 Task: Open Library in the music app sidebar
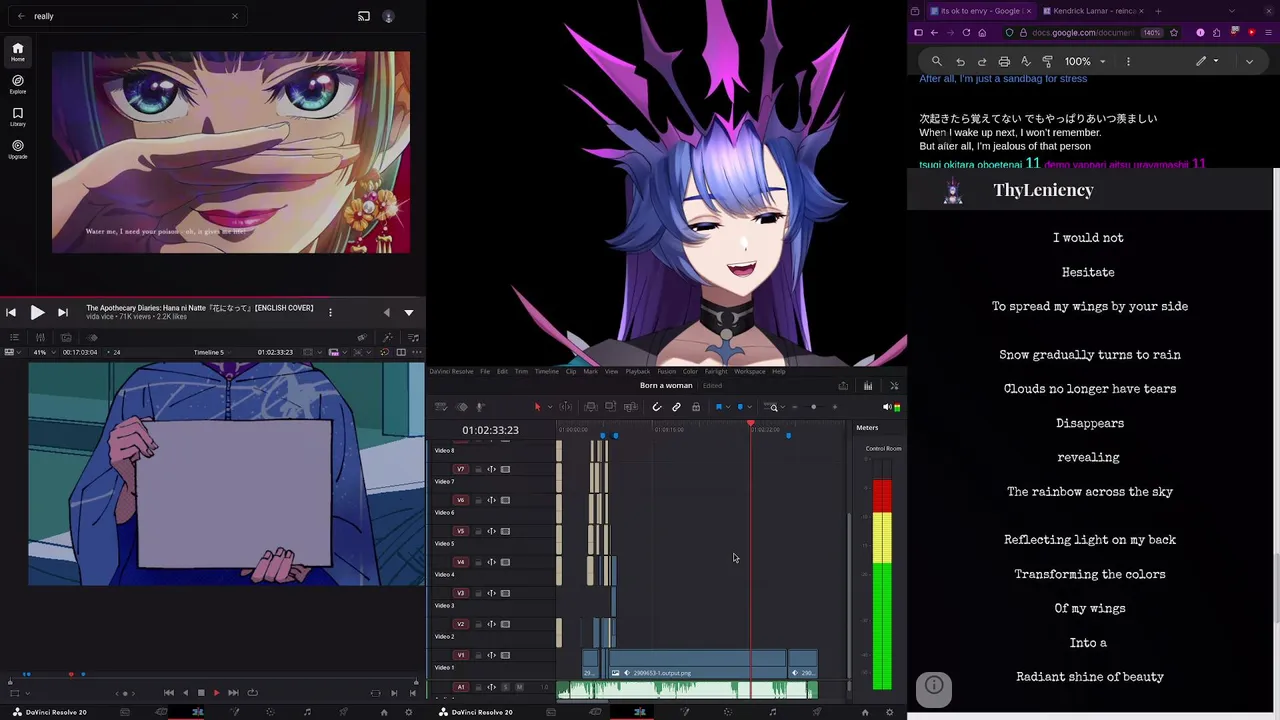(17, 116)
